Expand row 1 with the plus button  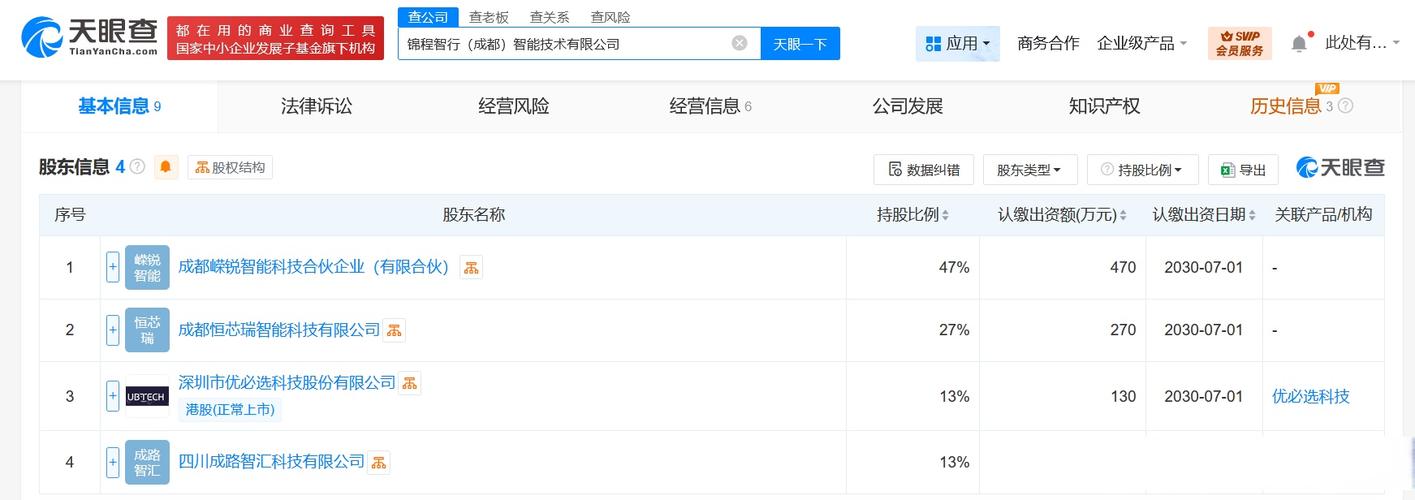[113, 267]
